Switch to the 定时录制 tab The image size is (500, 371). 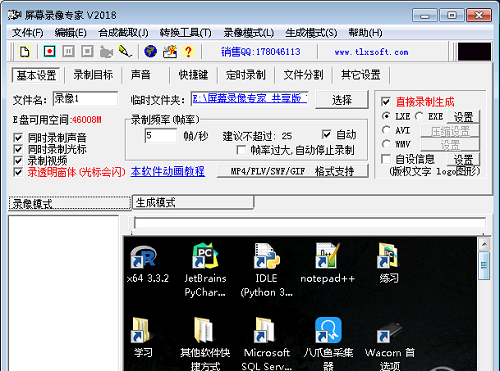tap(246, 75)
